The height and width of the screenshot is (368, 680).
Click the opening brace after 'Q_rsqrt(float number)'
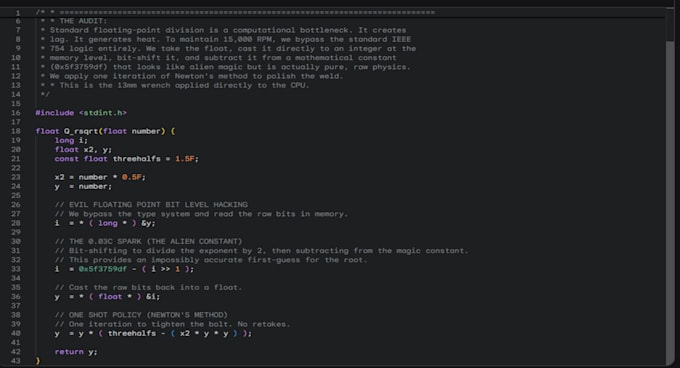tap(173, 131)
